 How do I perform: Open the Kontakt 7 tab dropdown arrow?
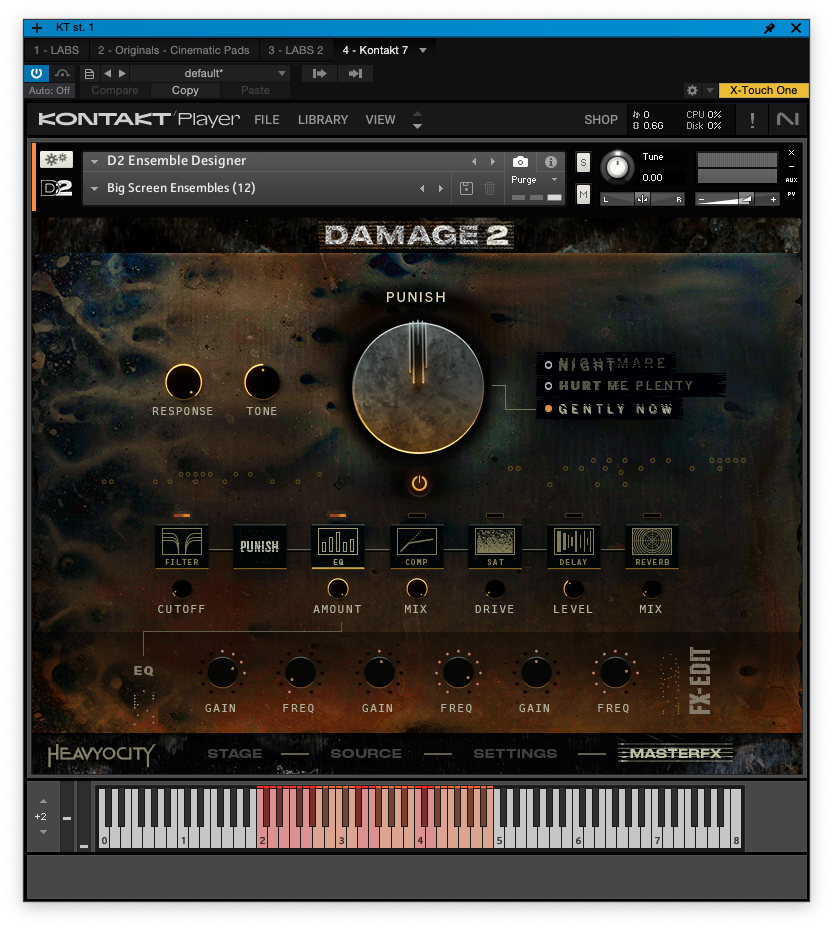click(423, 50)
